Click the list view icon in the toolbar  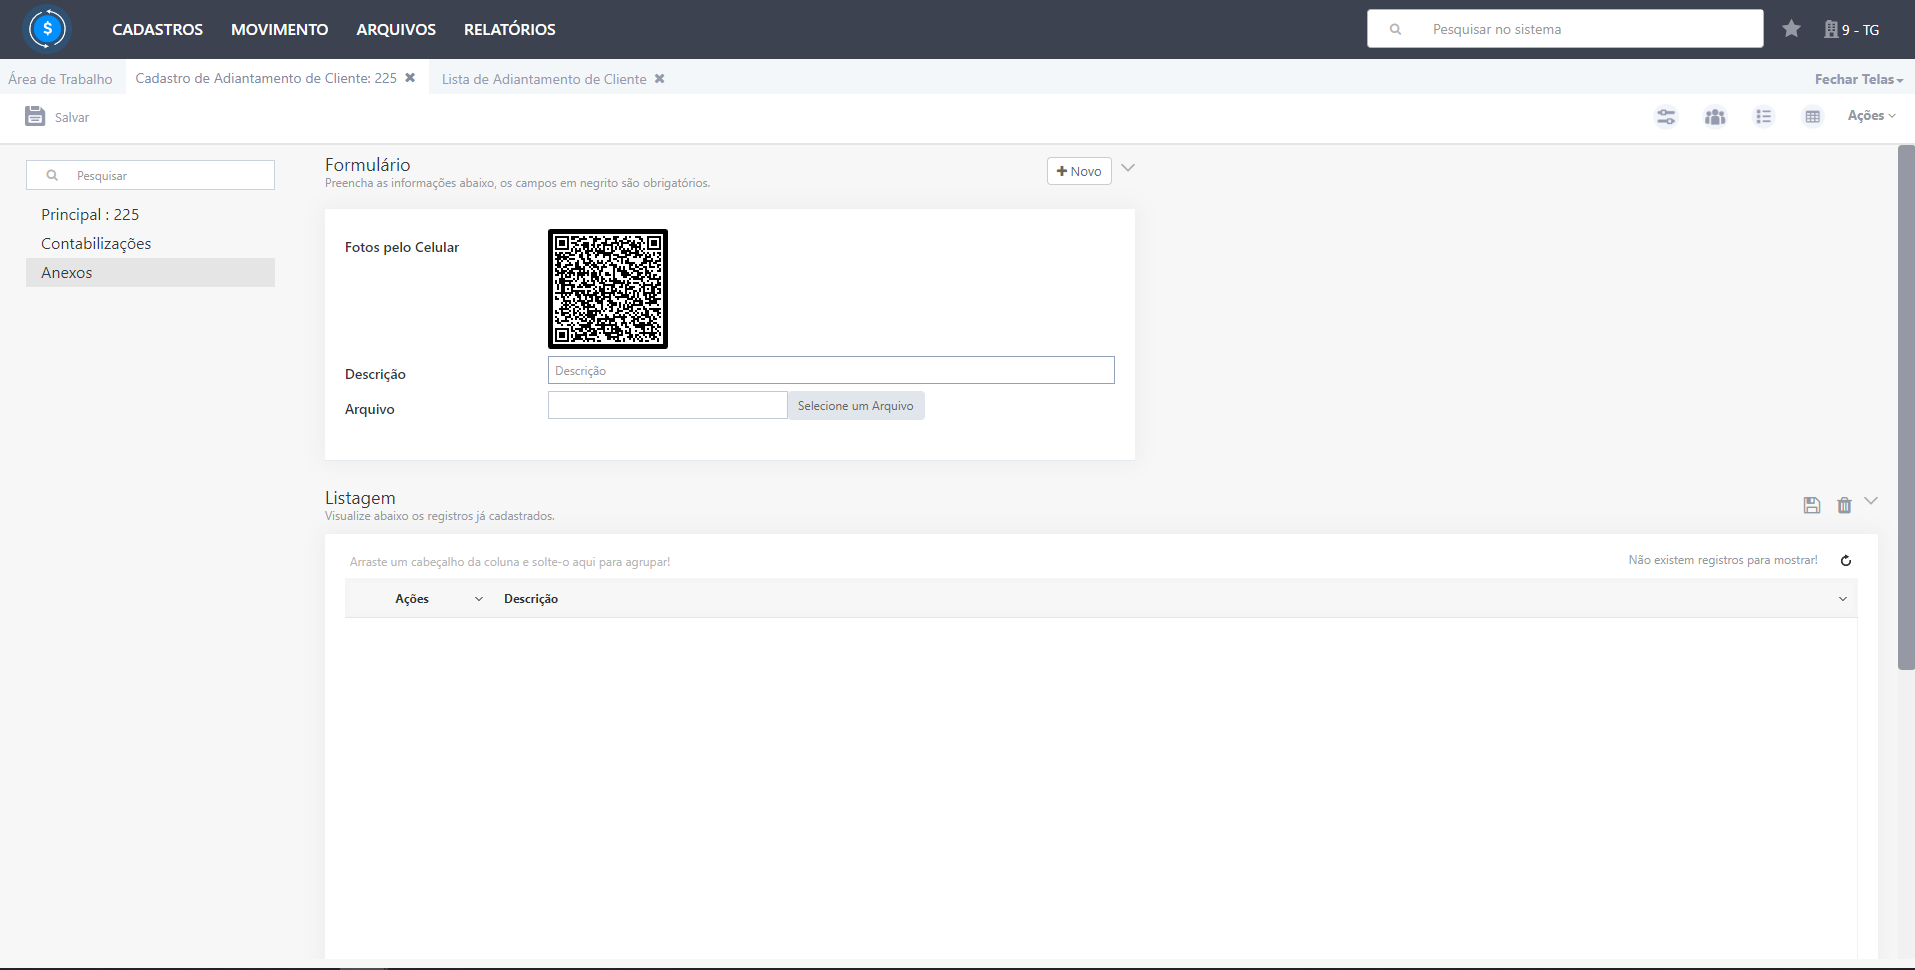tap(1764, 117)
